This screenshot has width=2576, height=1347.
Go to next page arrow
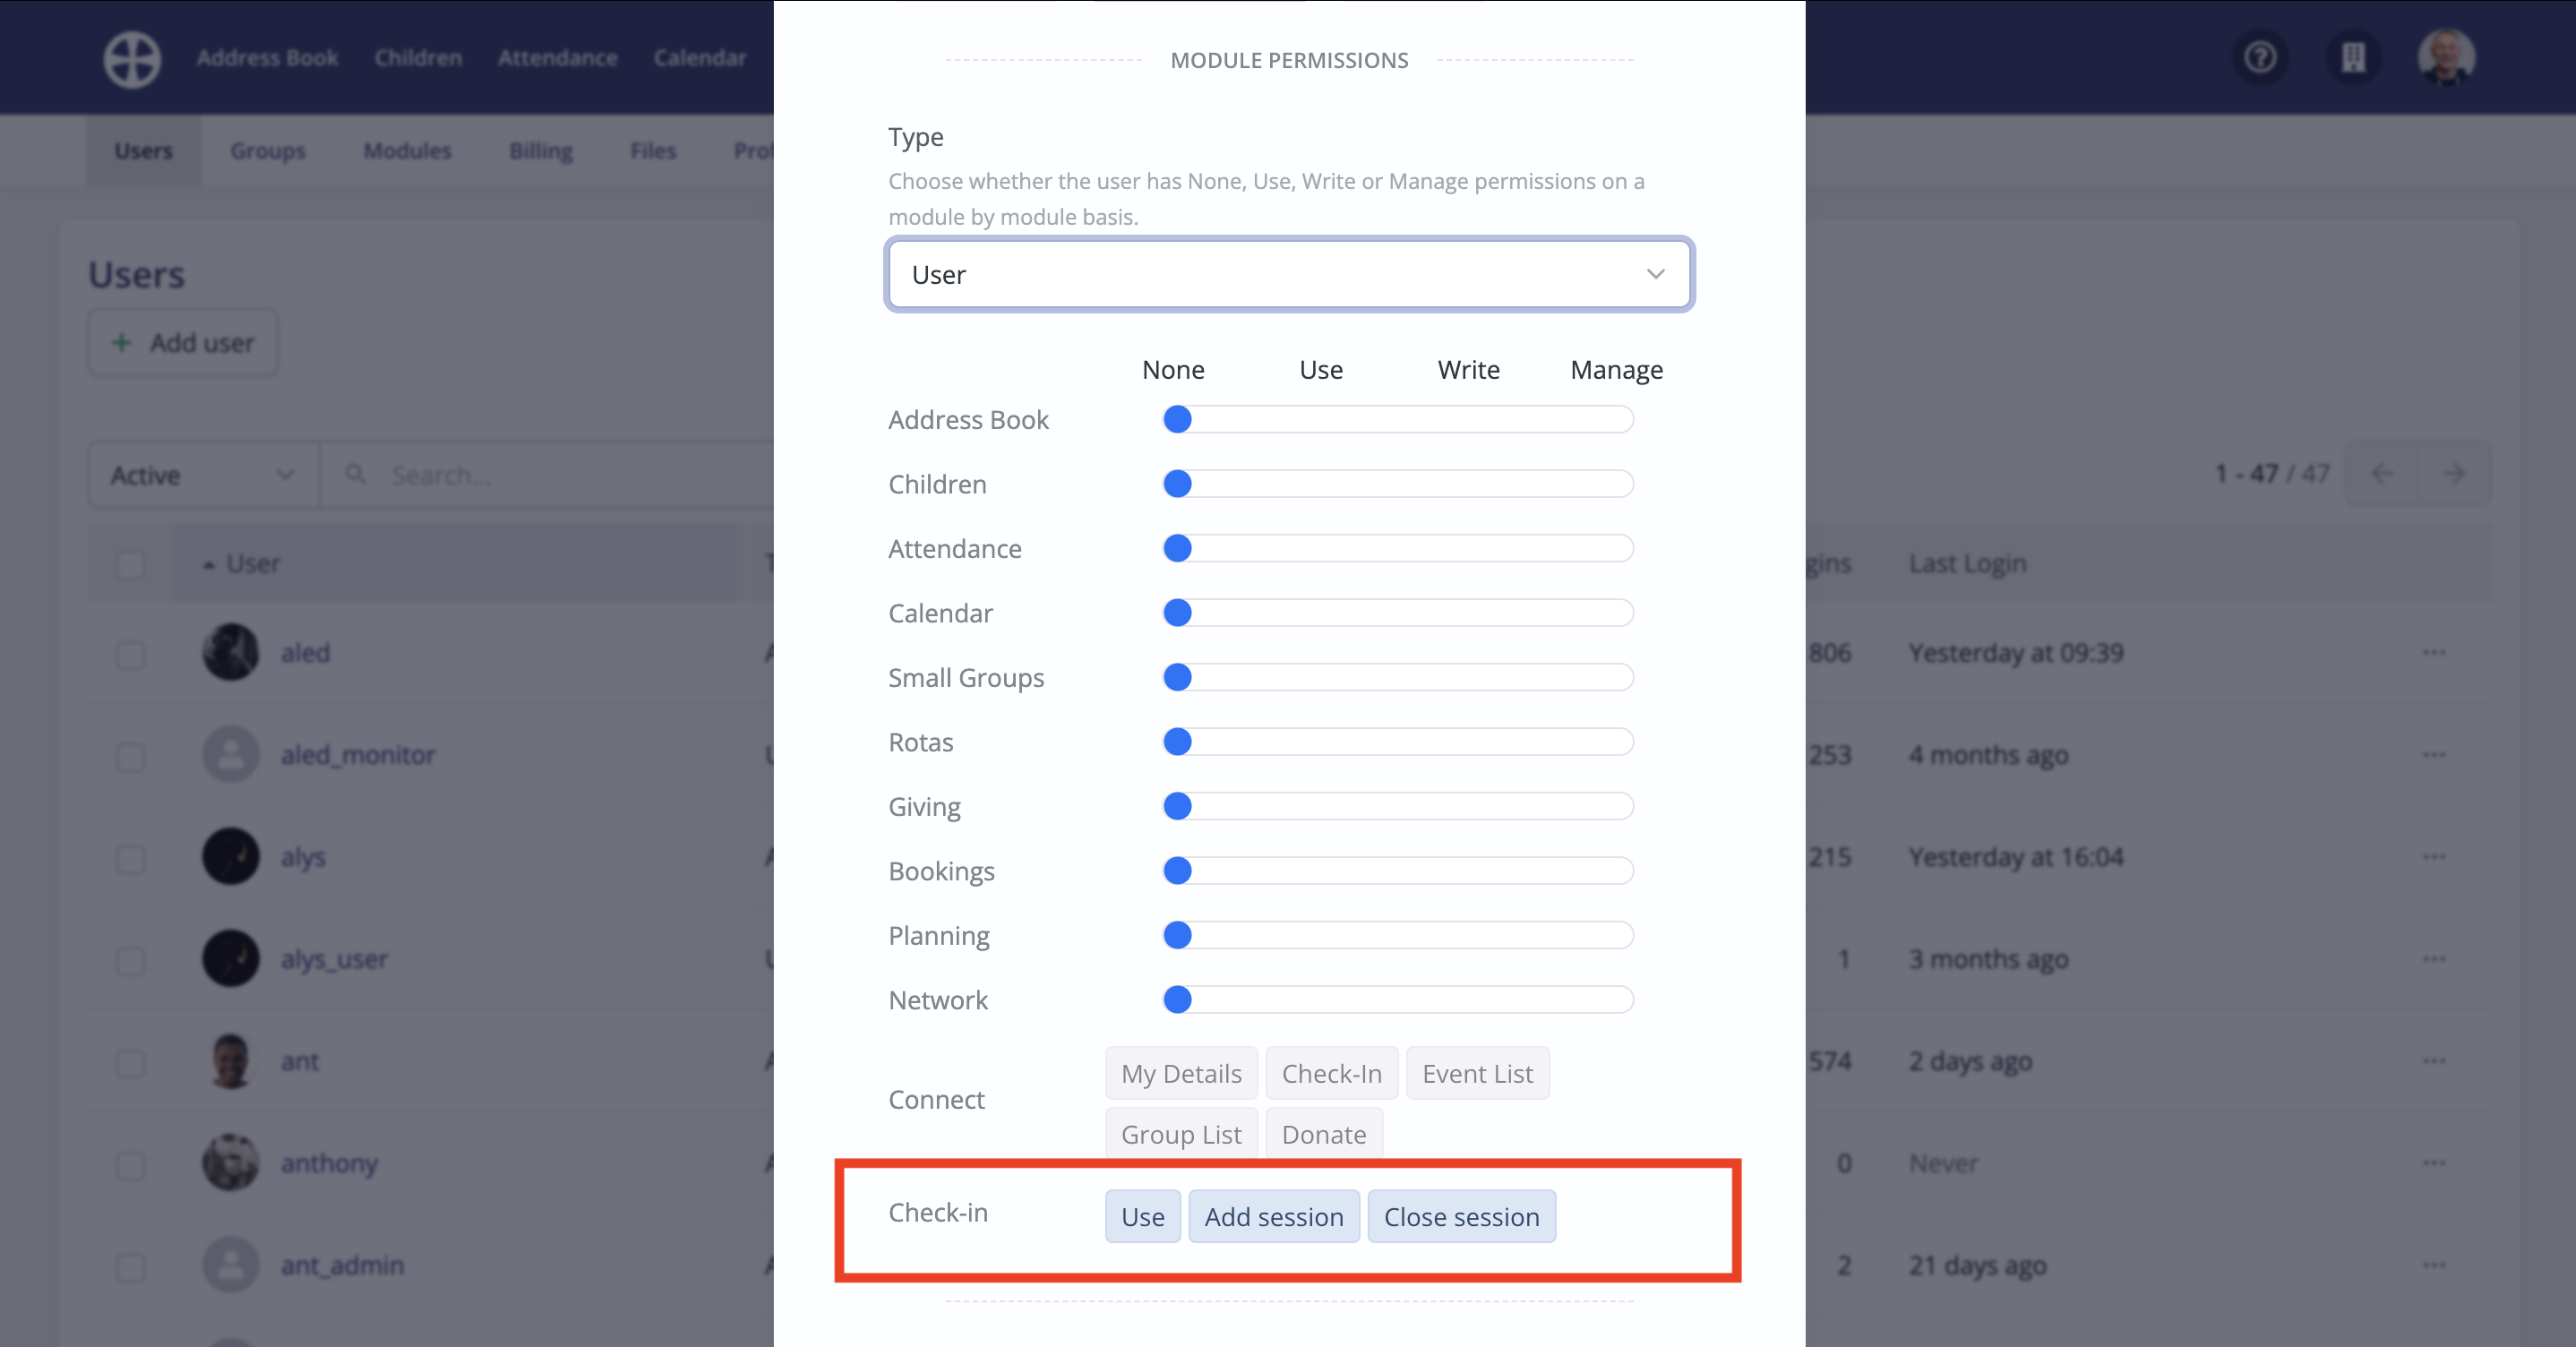pos(2453,474)
